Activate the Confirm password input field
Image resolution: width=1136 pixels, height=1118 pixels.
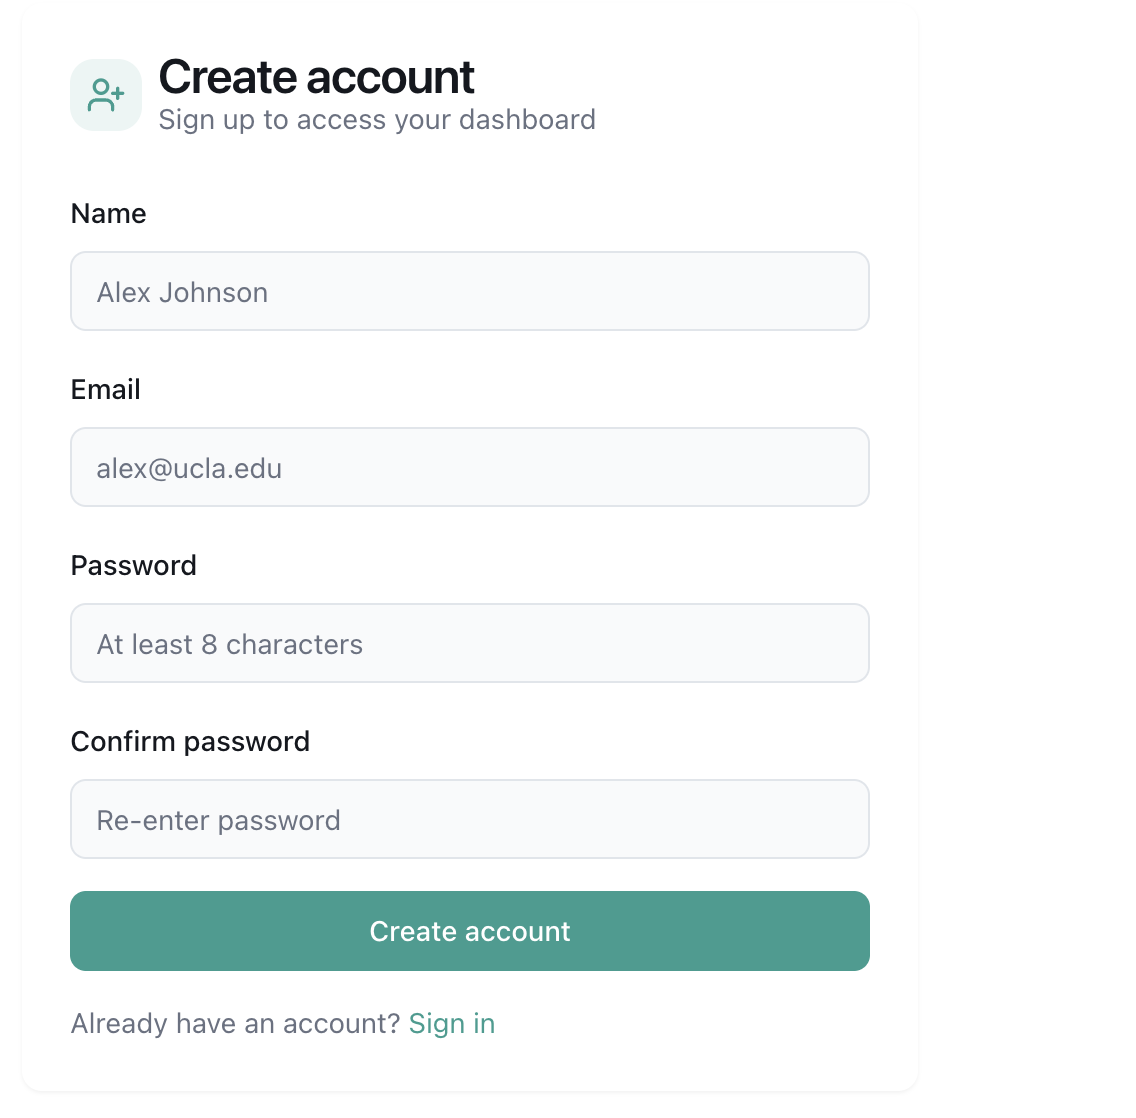pos(469,819)
